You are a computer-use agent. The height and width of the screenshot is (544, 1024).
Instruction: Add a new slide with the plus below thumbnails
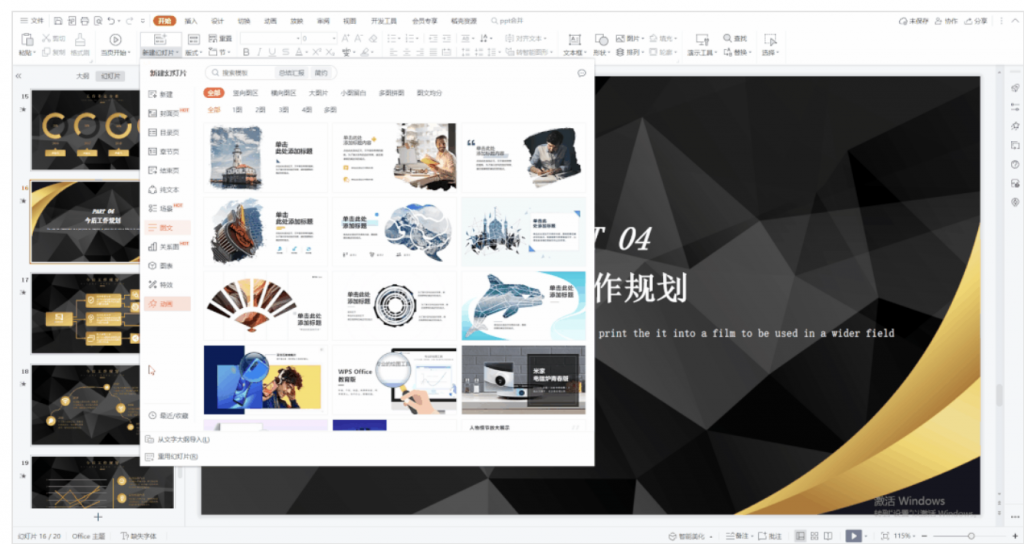[98, 517]
